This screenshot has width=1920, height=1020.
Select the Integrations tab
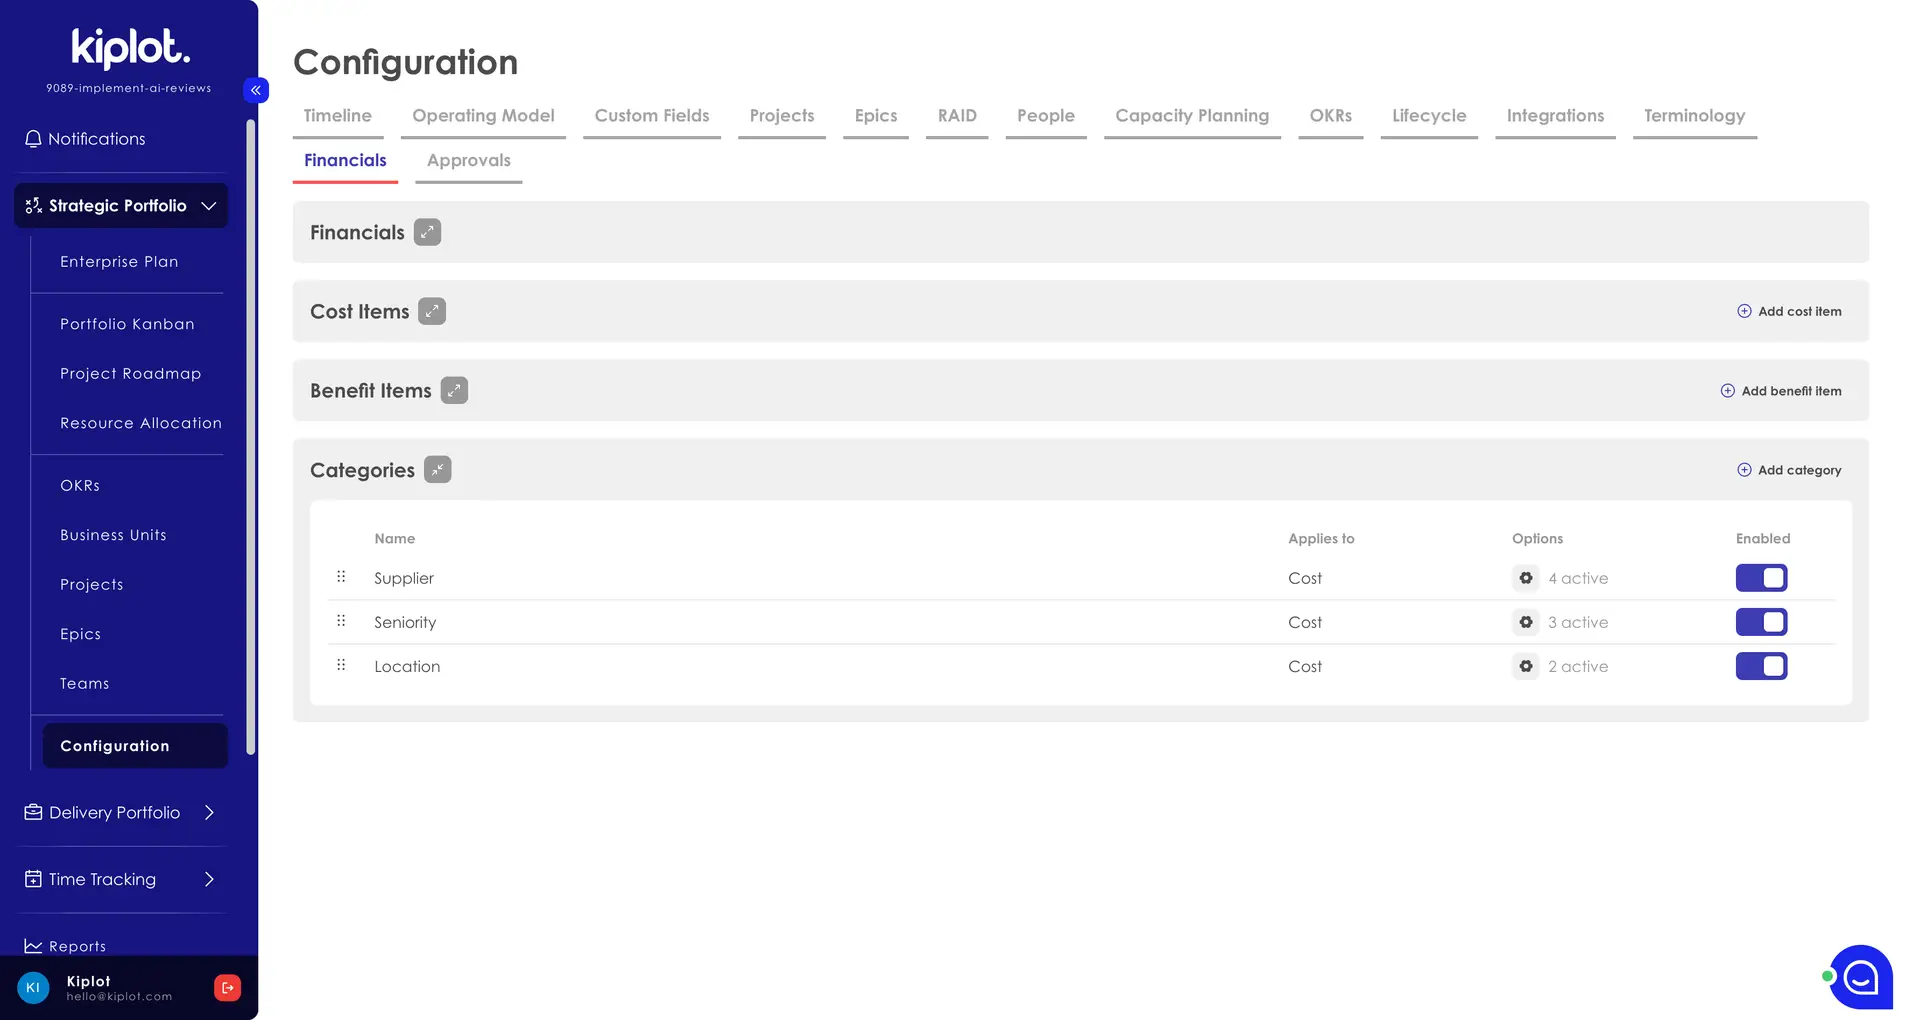pyautogui.click(x=1555, y=116)
